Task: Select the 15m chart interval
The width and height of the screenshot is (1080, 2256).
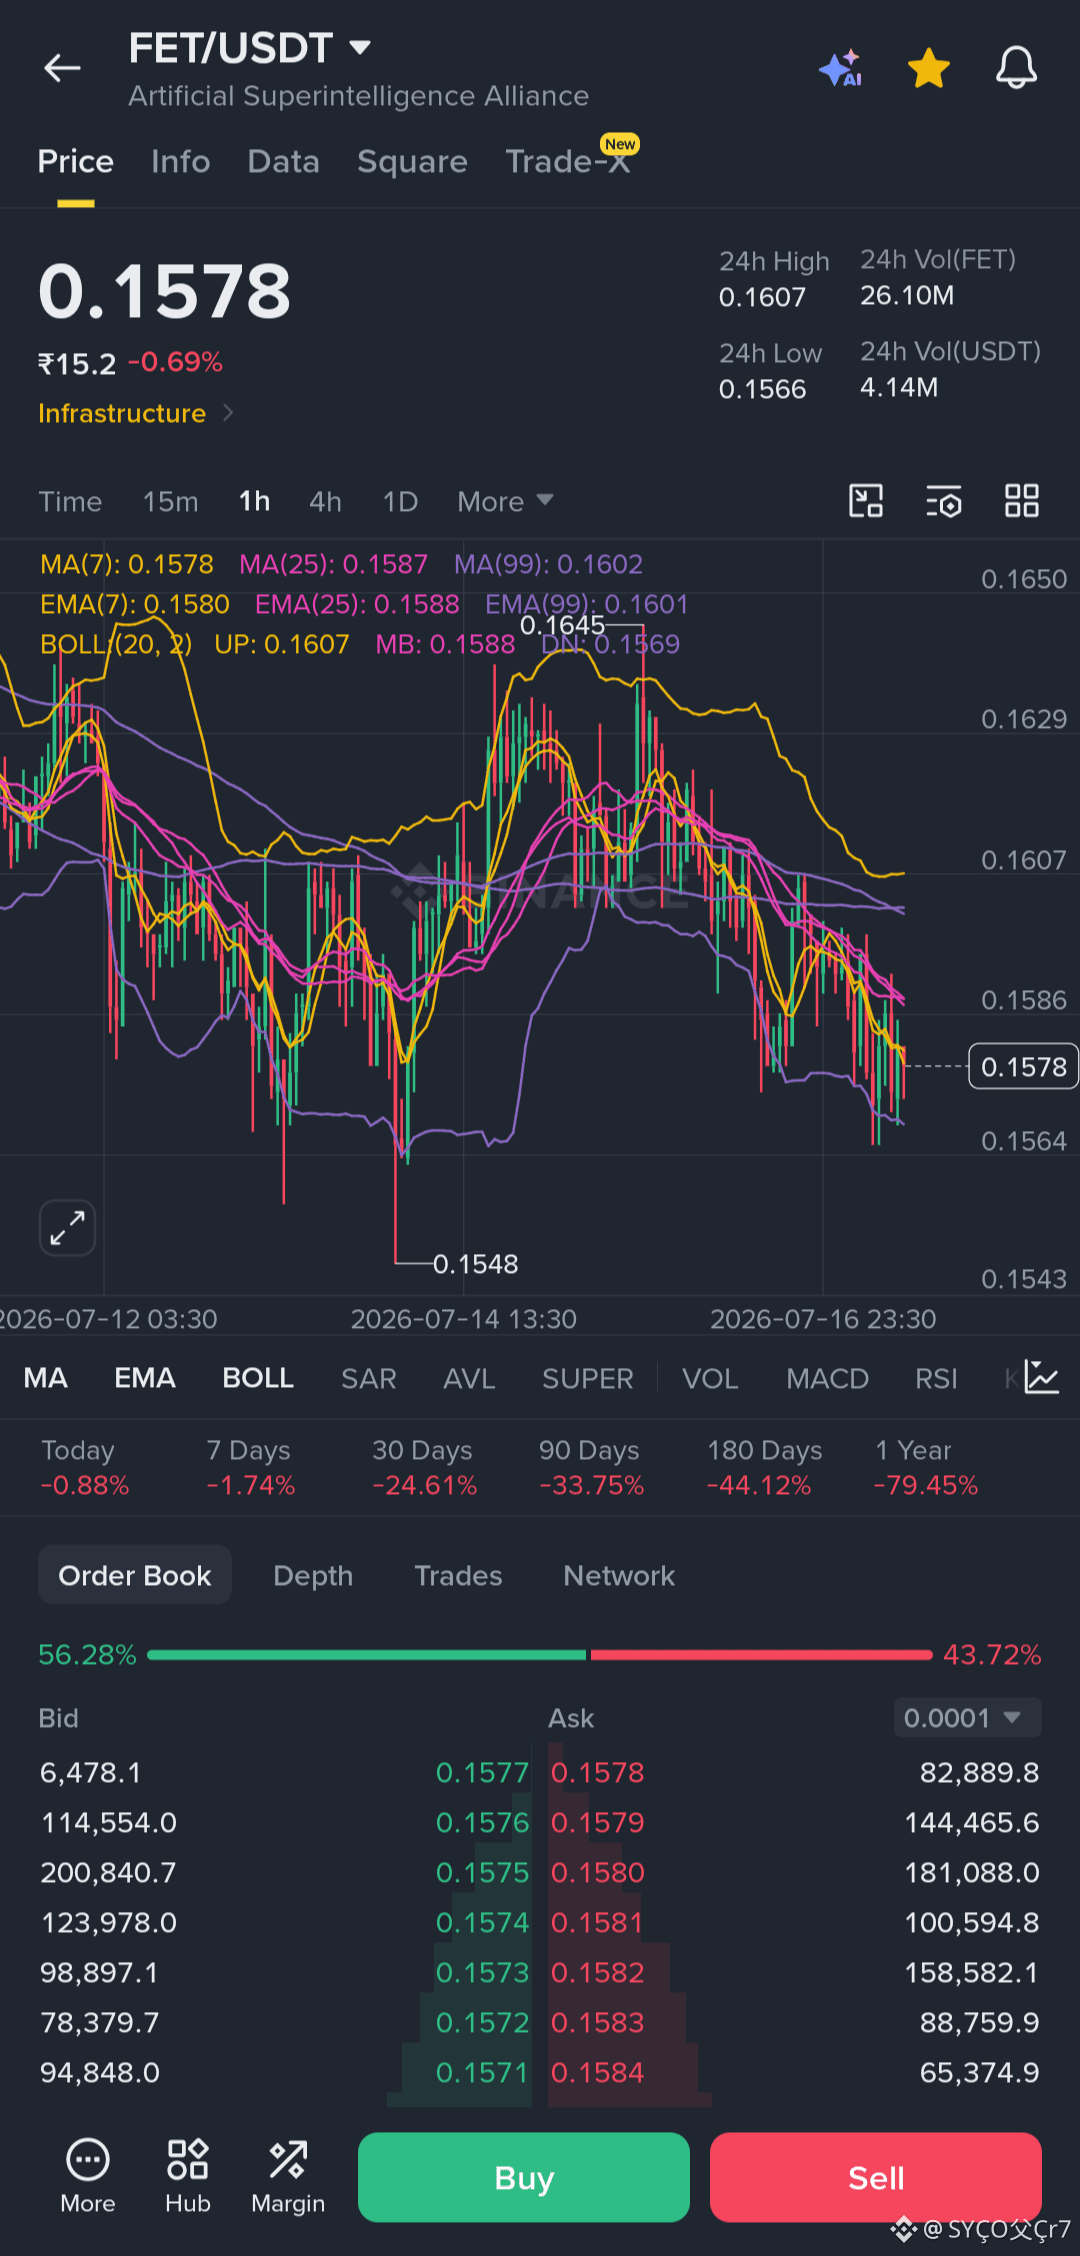Action: (170, 501)
